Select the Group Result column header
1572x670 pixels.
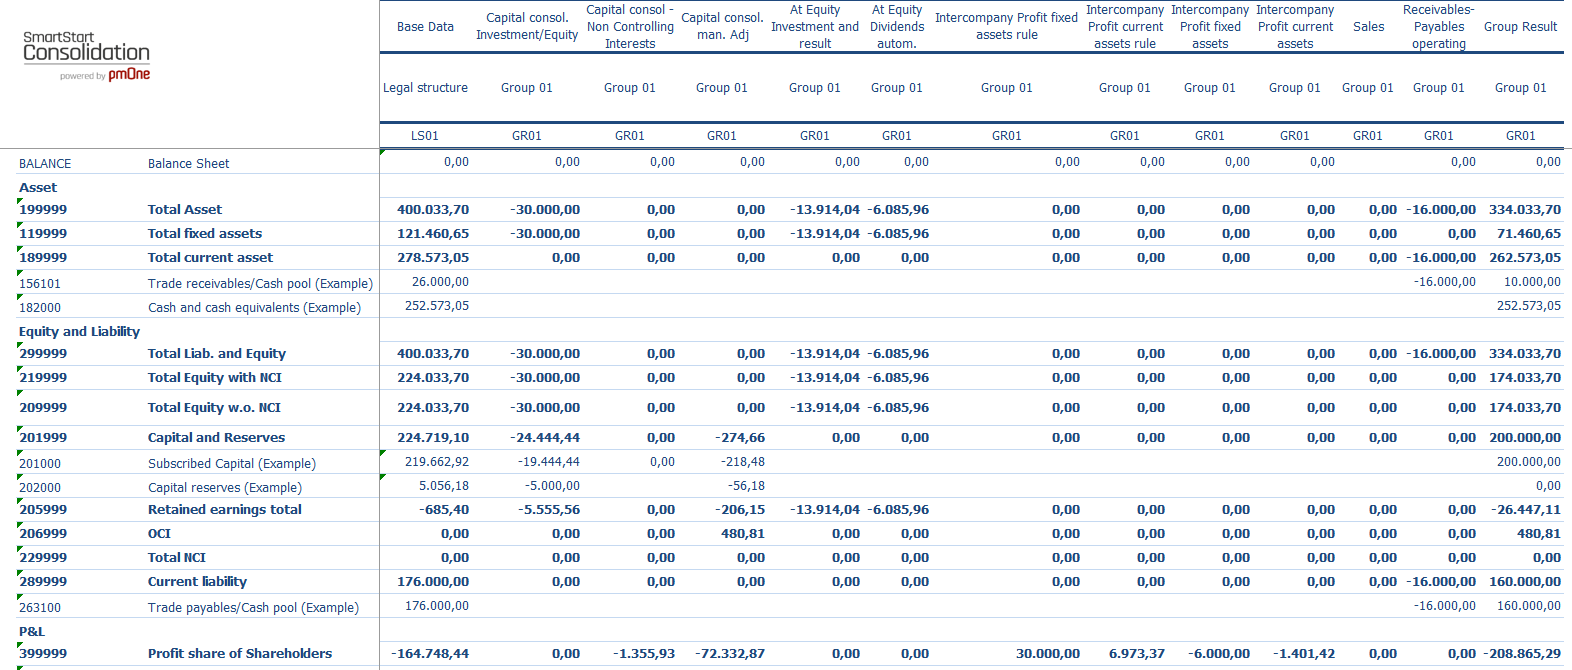click(x=1520, y=27)
